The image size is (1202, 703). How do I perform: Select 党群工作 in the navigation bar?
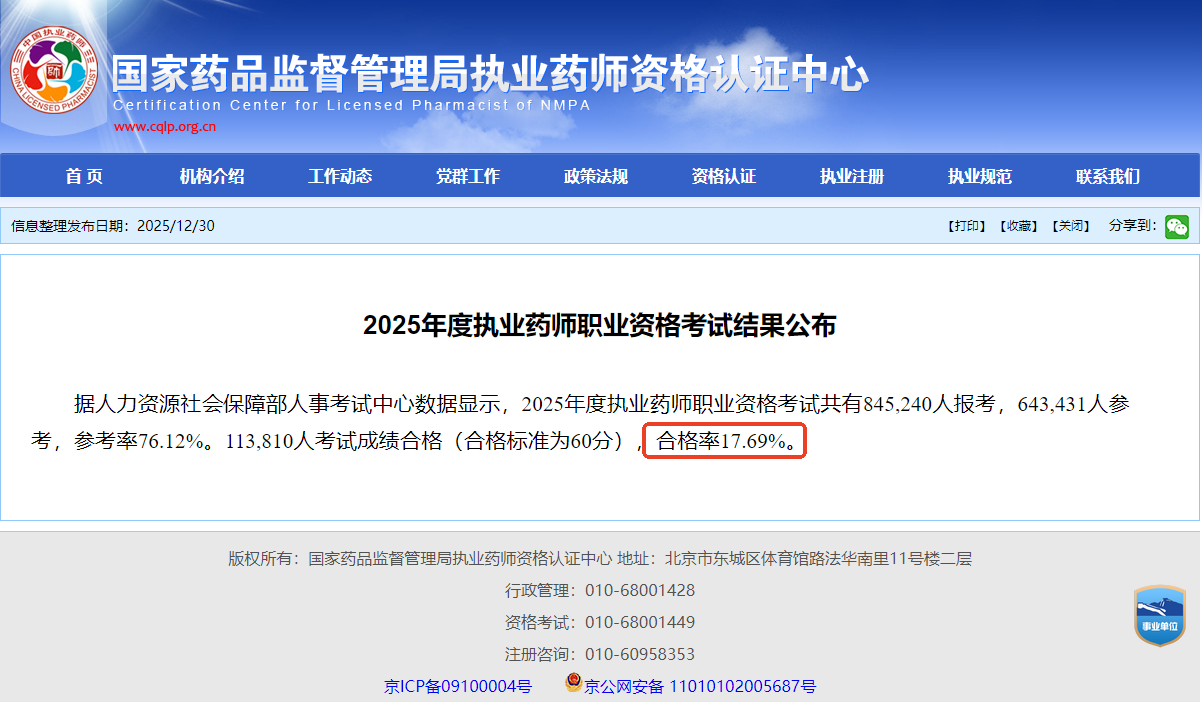point(468,177)
